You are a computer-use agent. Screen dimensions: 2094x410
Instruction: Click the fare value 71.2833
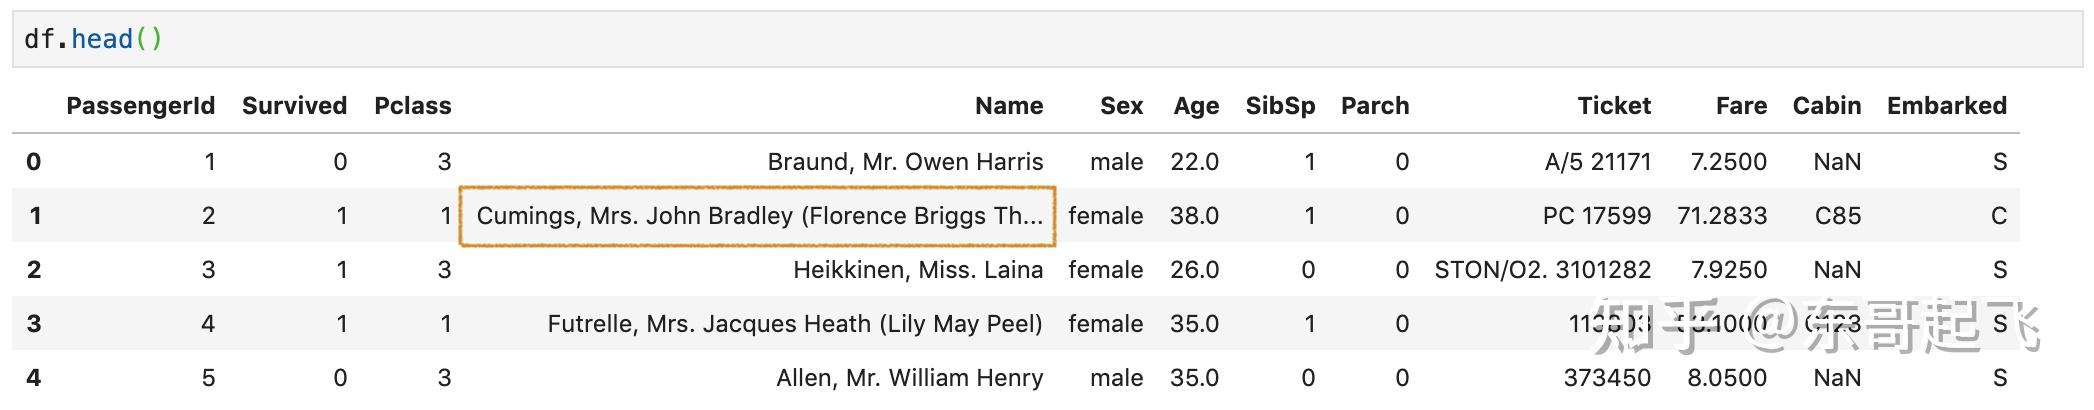(1721, 216)
